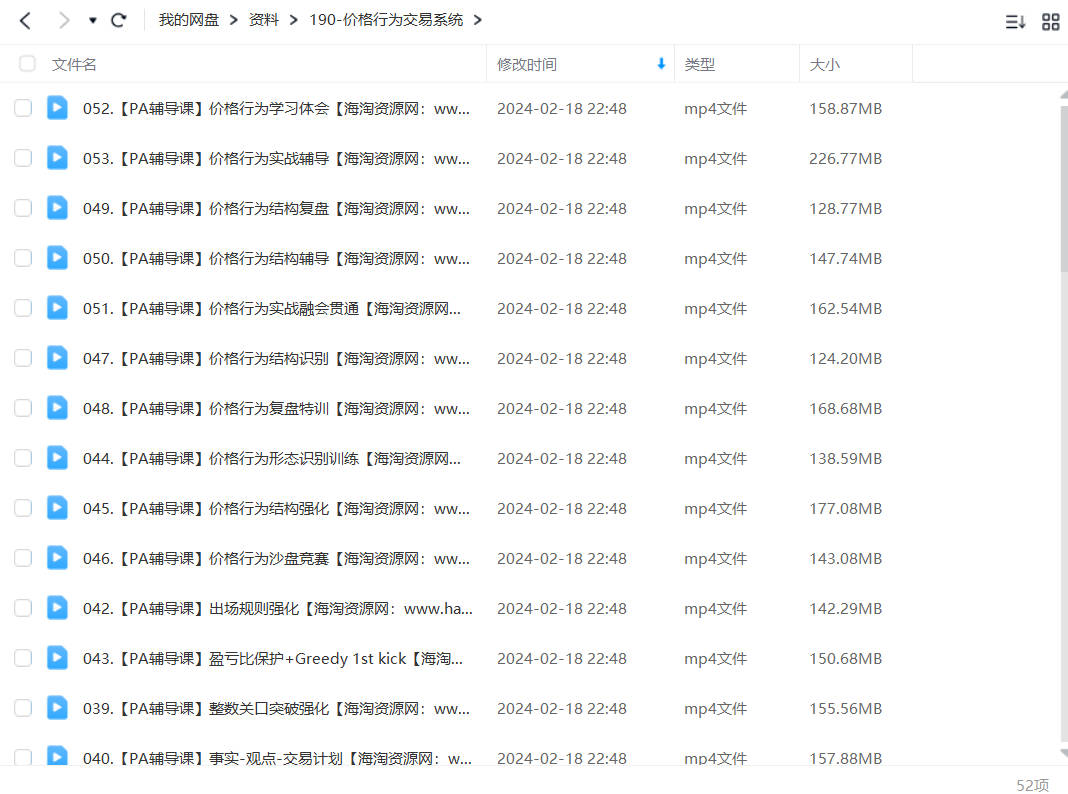Check the box for file 044
The image size is (1068, 794).
coord(23,458)
